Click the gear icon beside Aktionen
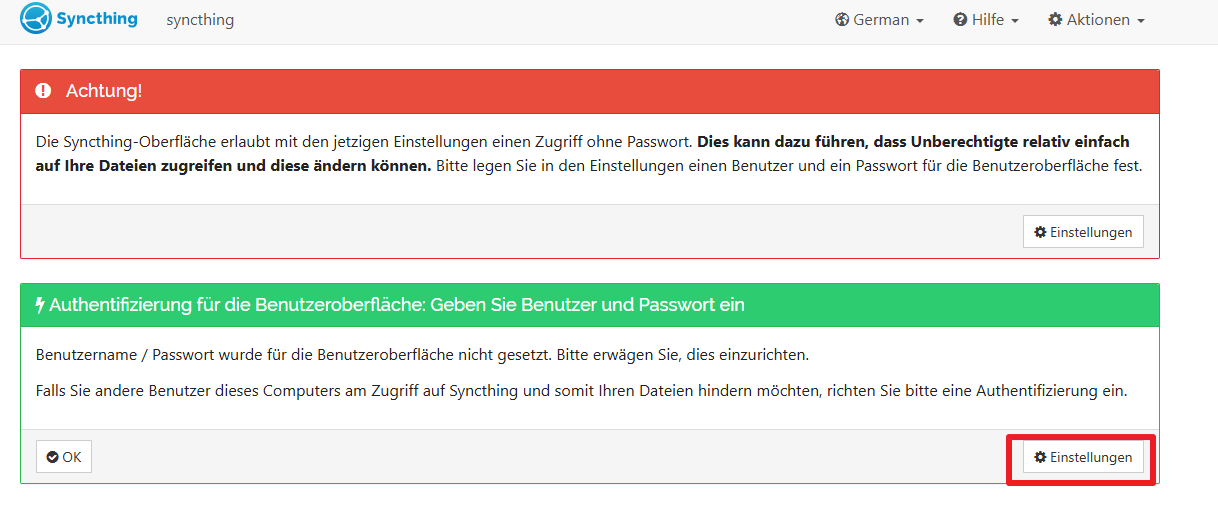 tap(1055, 20)
